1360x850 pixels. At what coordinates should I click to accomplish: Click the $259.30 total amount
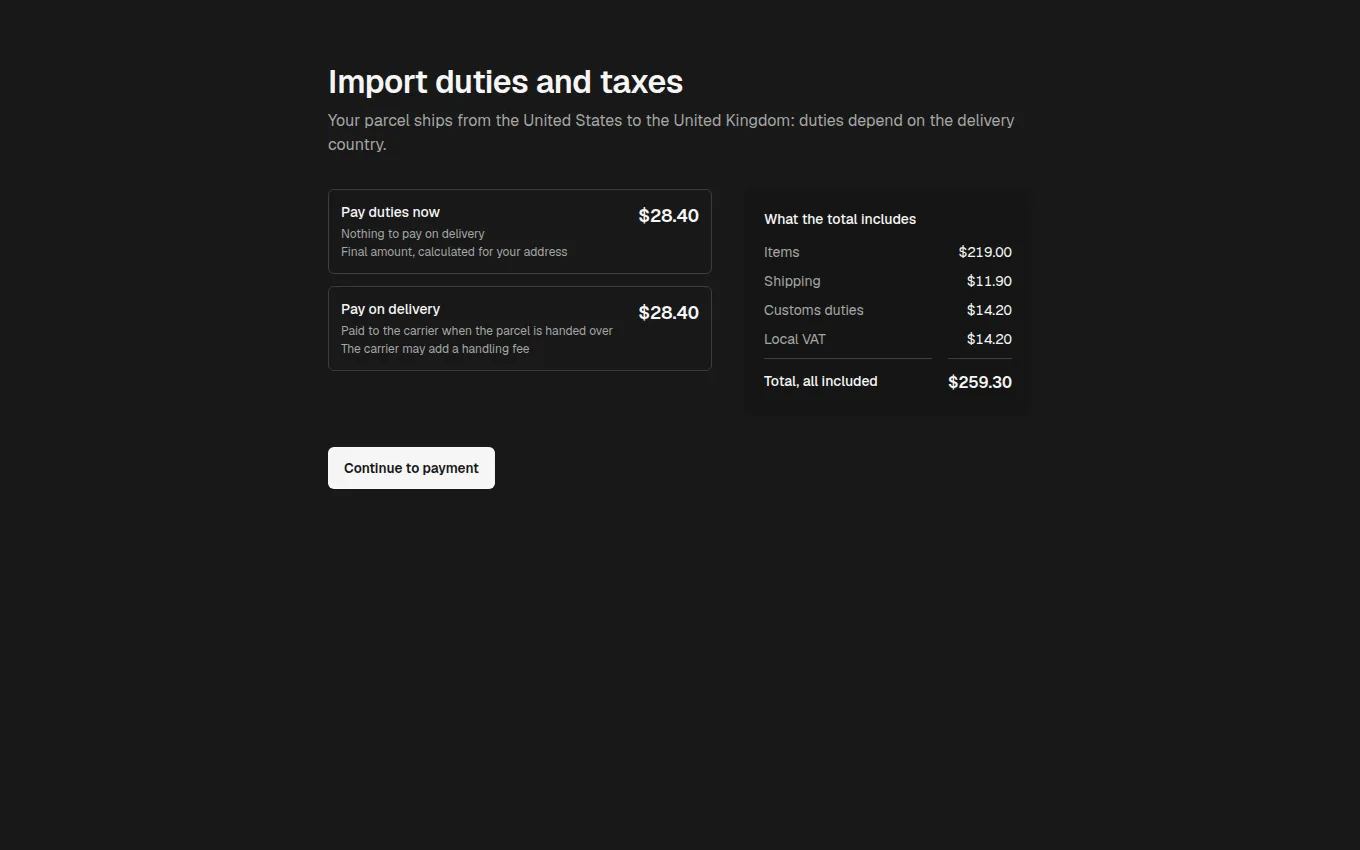[980, 382]
